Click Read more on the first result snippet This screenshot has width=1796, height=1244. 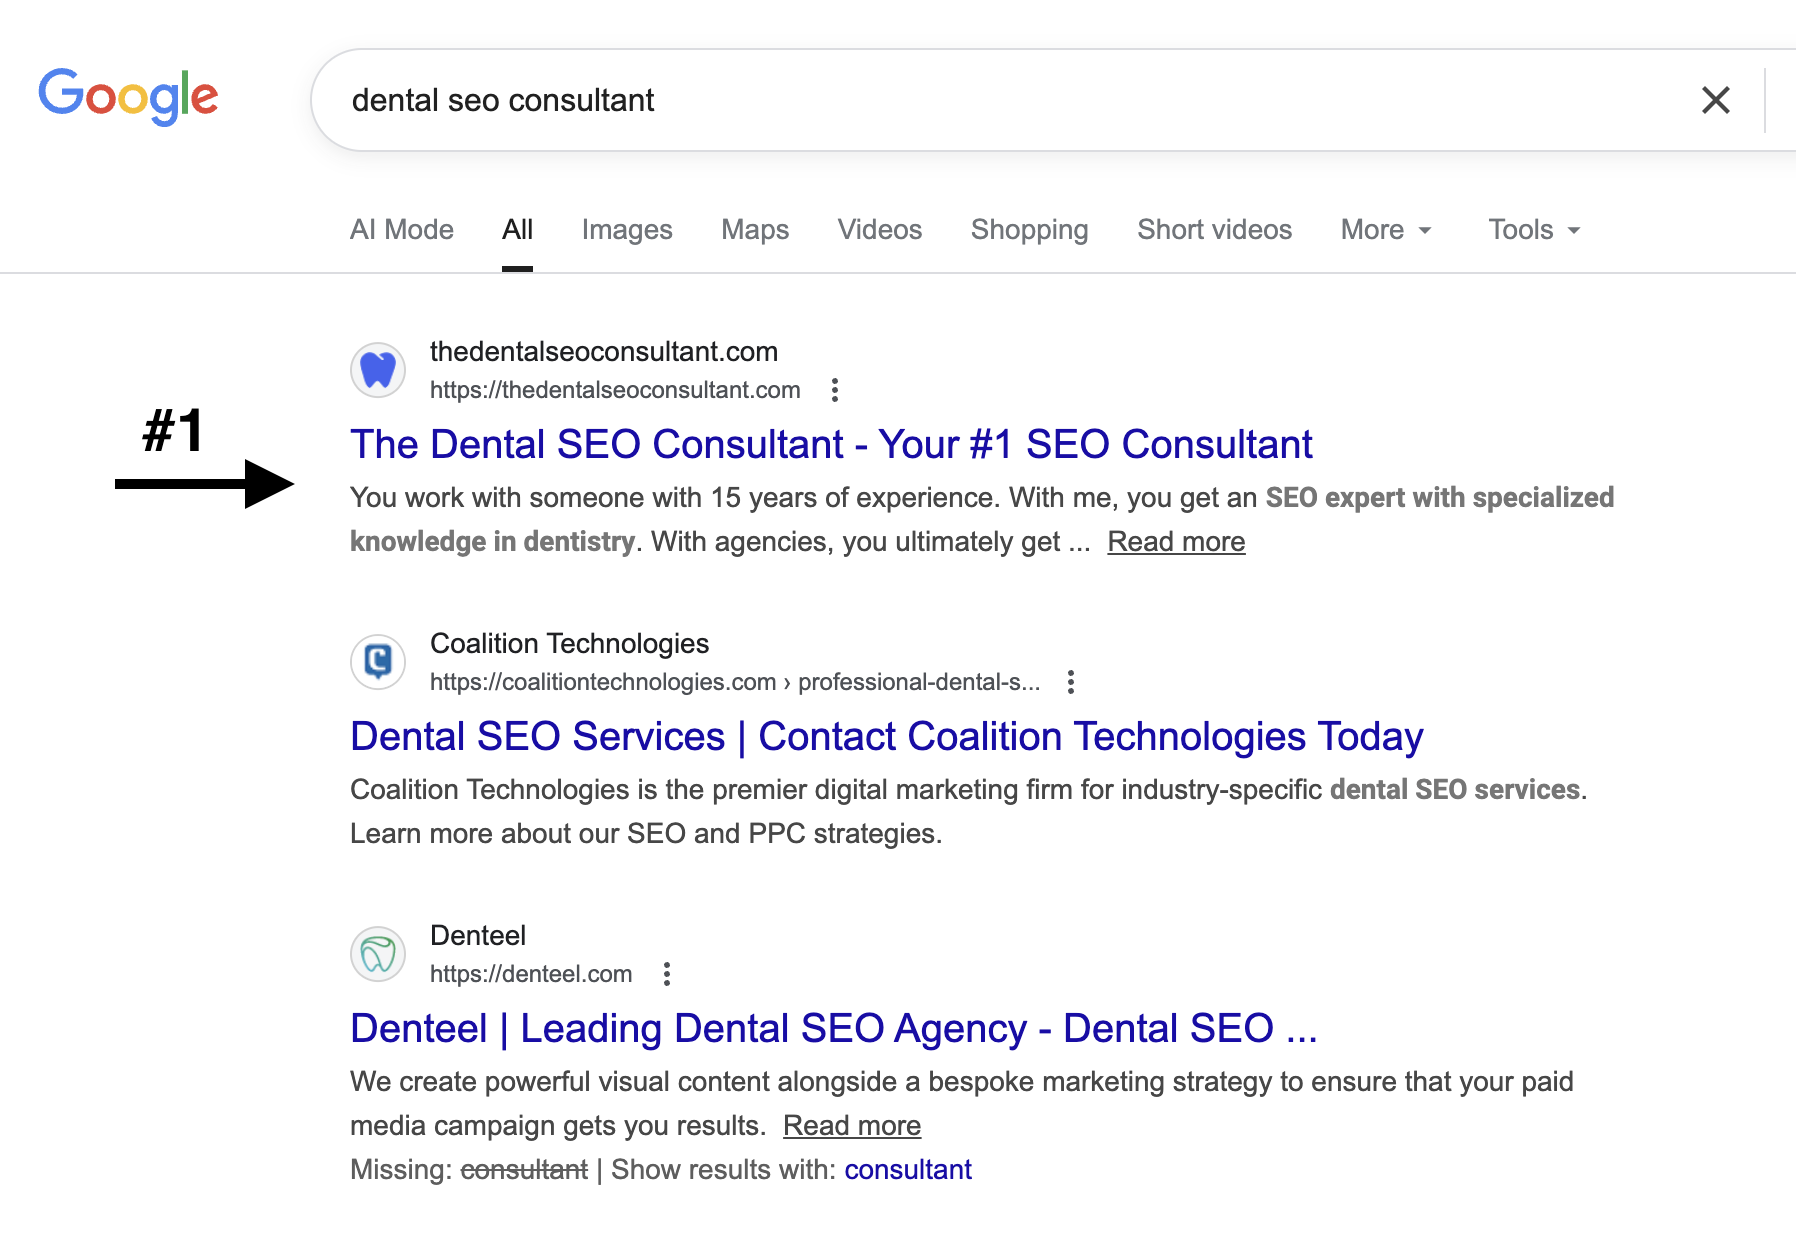[x=1176, y=541]
